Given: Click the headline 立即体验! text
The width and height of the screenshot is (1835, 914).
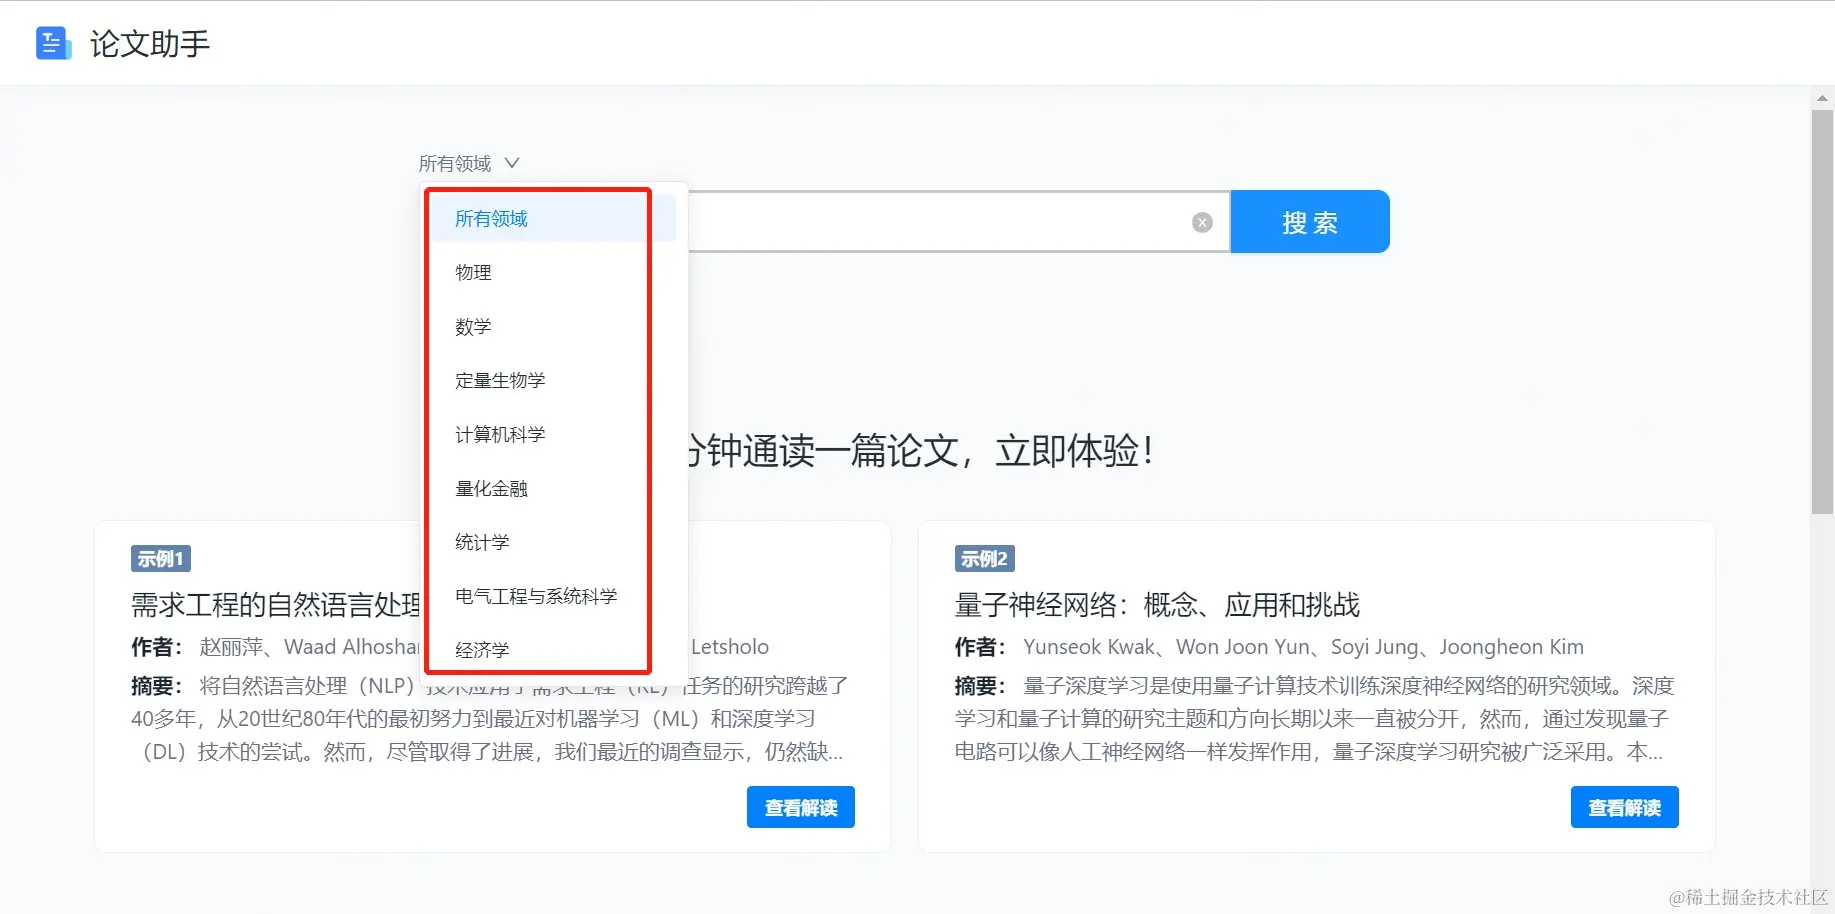Looking at the screenshot, I should [1075, 451].
